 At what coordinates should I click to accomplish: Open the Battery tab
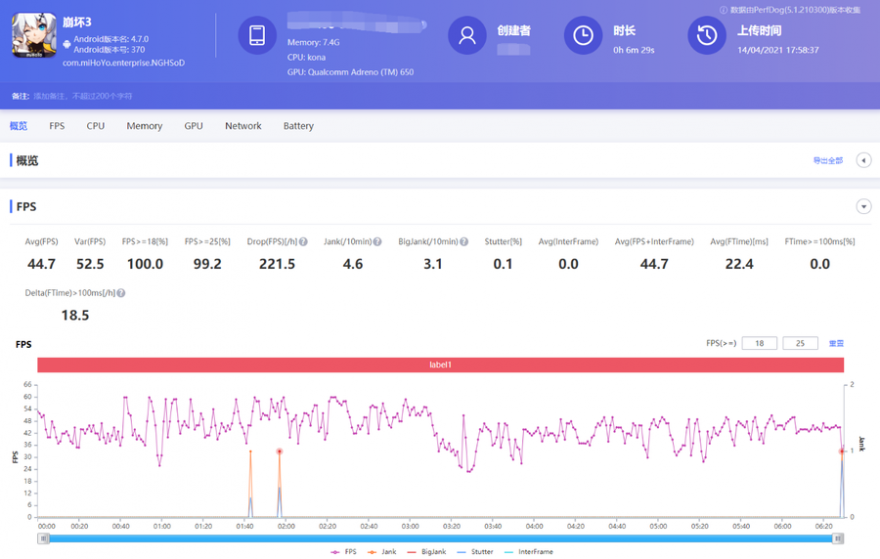(x=298, y=126)
